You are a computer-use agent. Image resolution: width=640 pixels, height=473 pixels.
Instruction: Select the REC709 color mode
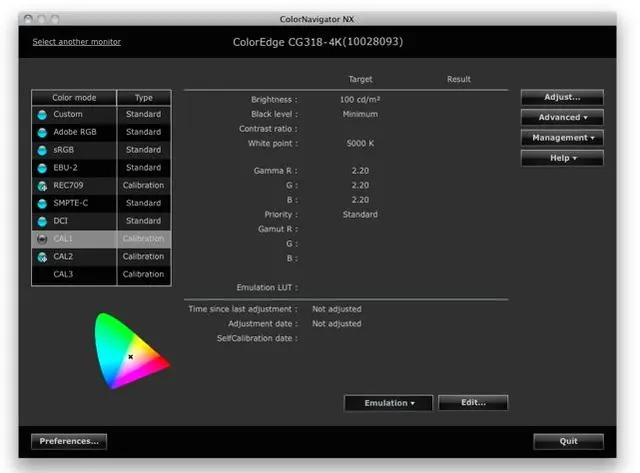(x=101, y=185)
